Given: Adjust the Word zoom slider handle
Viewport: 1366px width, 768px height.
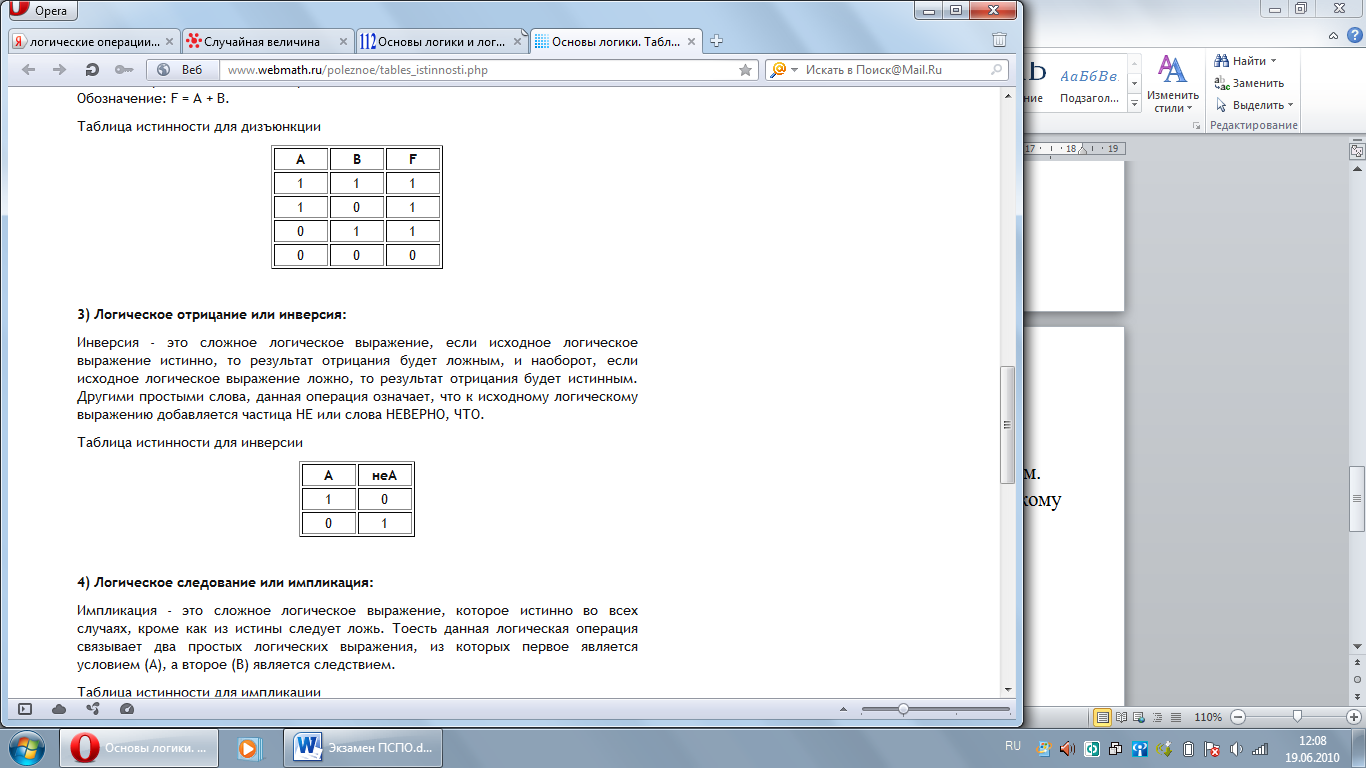Looking at the screenshot, I should coord(1297,717).
